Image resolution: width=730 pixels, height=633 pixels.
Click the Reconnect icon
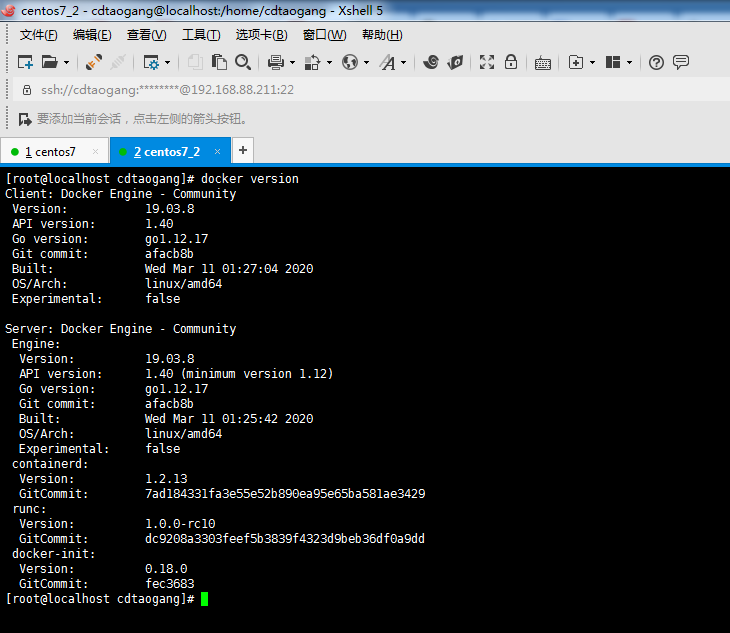pos(118,62)
